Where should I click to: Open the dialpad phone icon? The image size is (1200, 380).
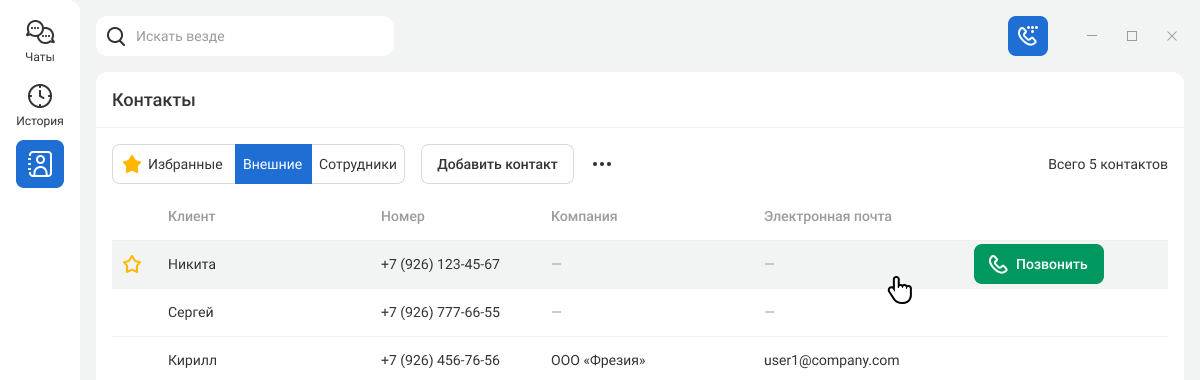pos(1028,36)
